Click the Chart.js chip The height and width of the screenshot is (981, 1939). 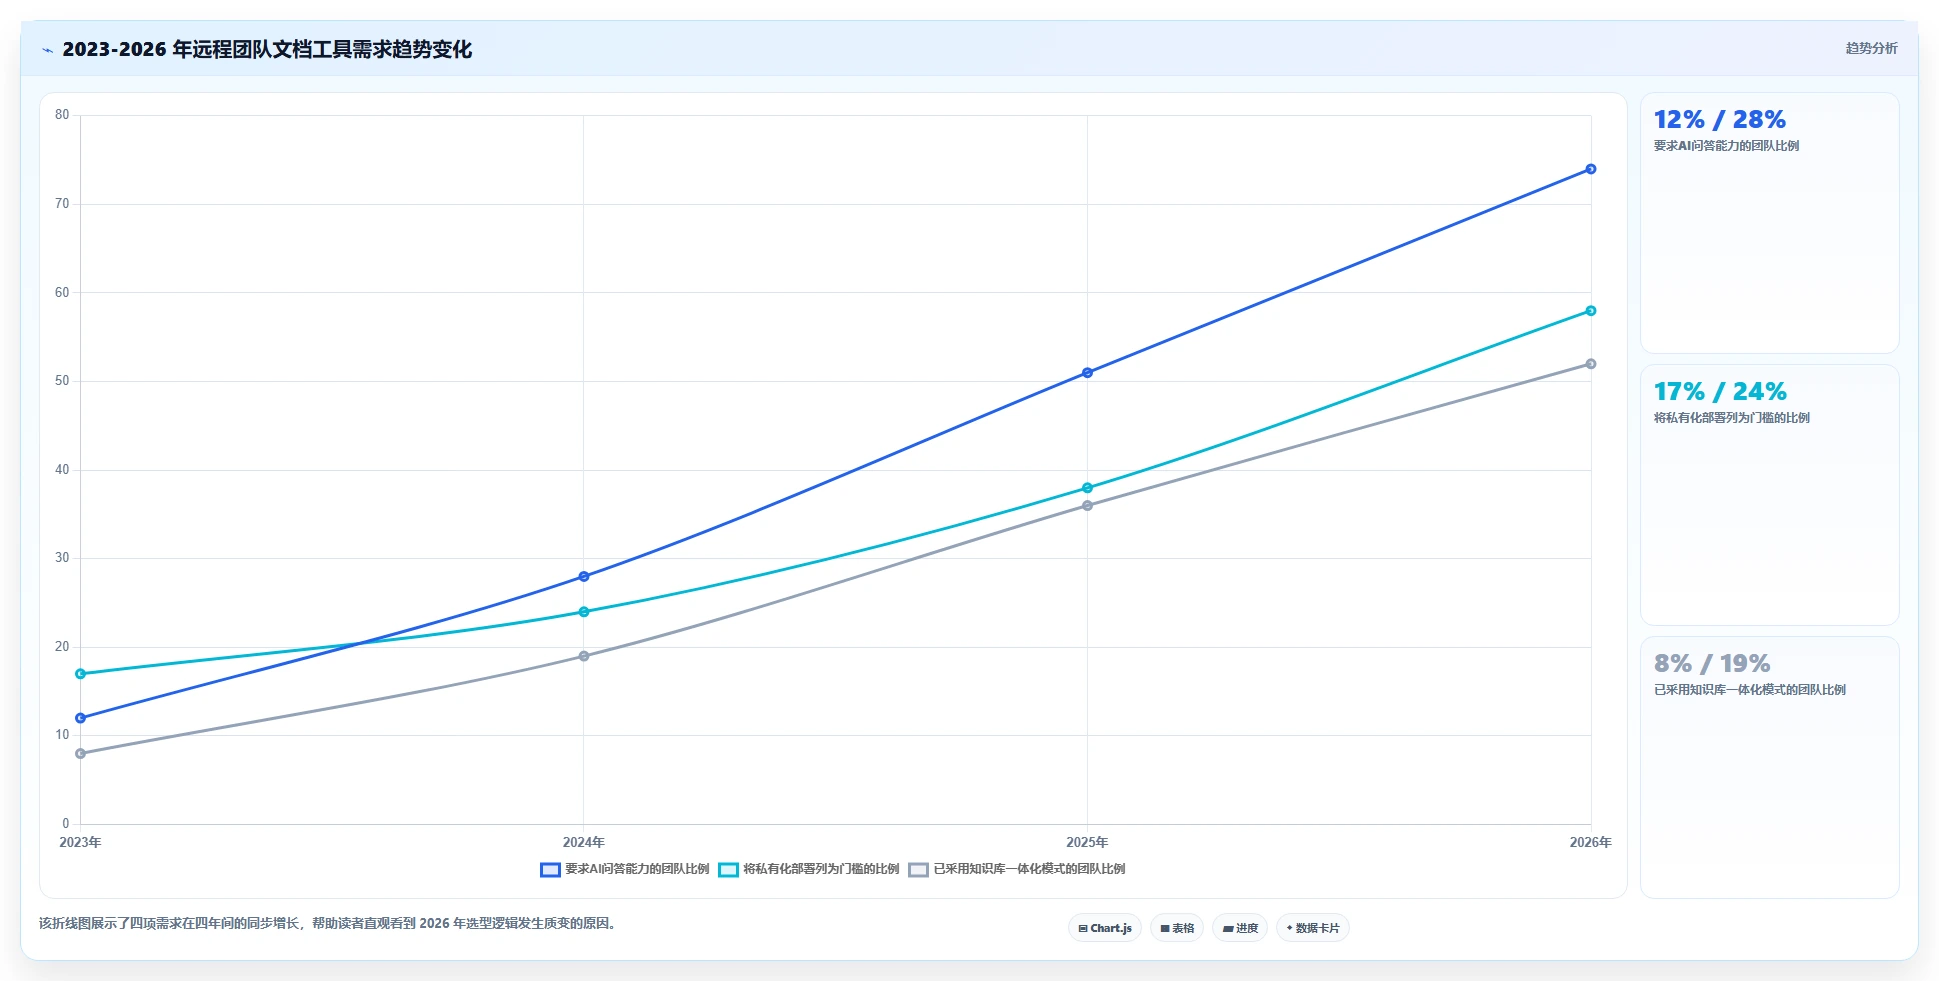pos(1105,928)
